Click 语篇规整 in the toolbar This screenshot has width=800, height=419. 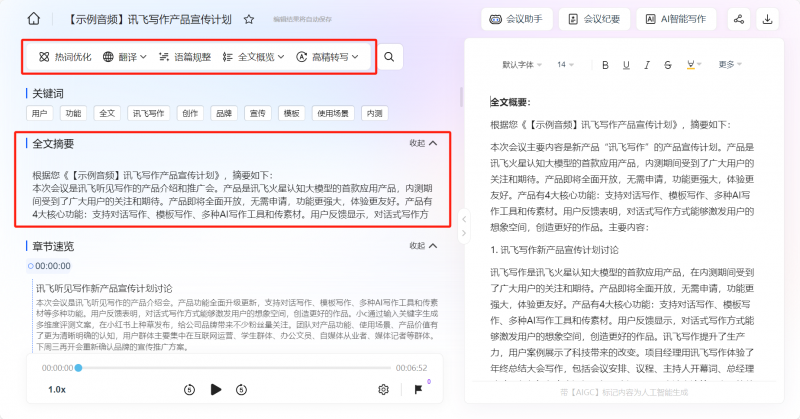point(185,57)
